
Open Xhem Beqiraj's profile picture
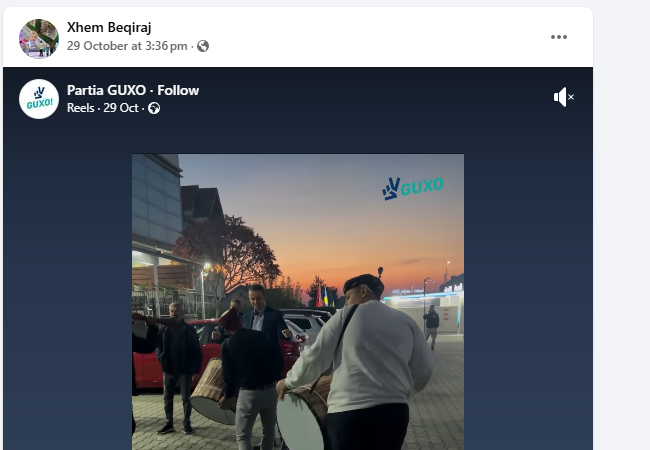tap(39, 39)
